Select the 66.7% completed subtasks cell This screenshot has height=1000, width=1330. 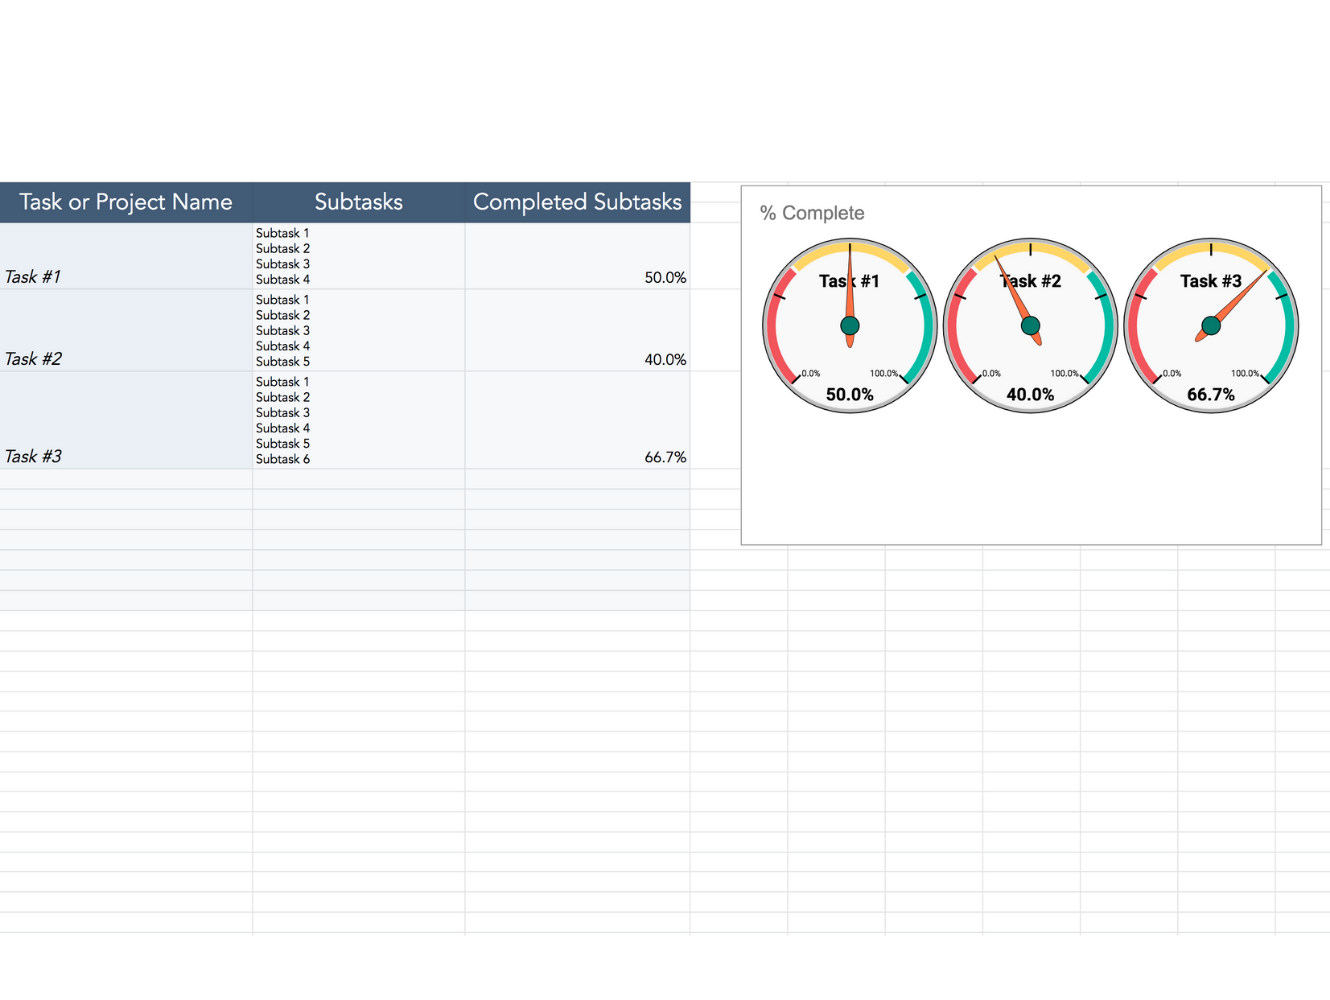[577, 420]
